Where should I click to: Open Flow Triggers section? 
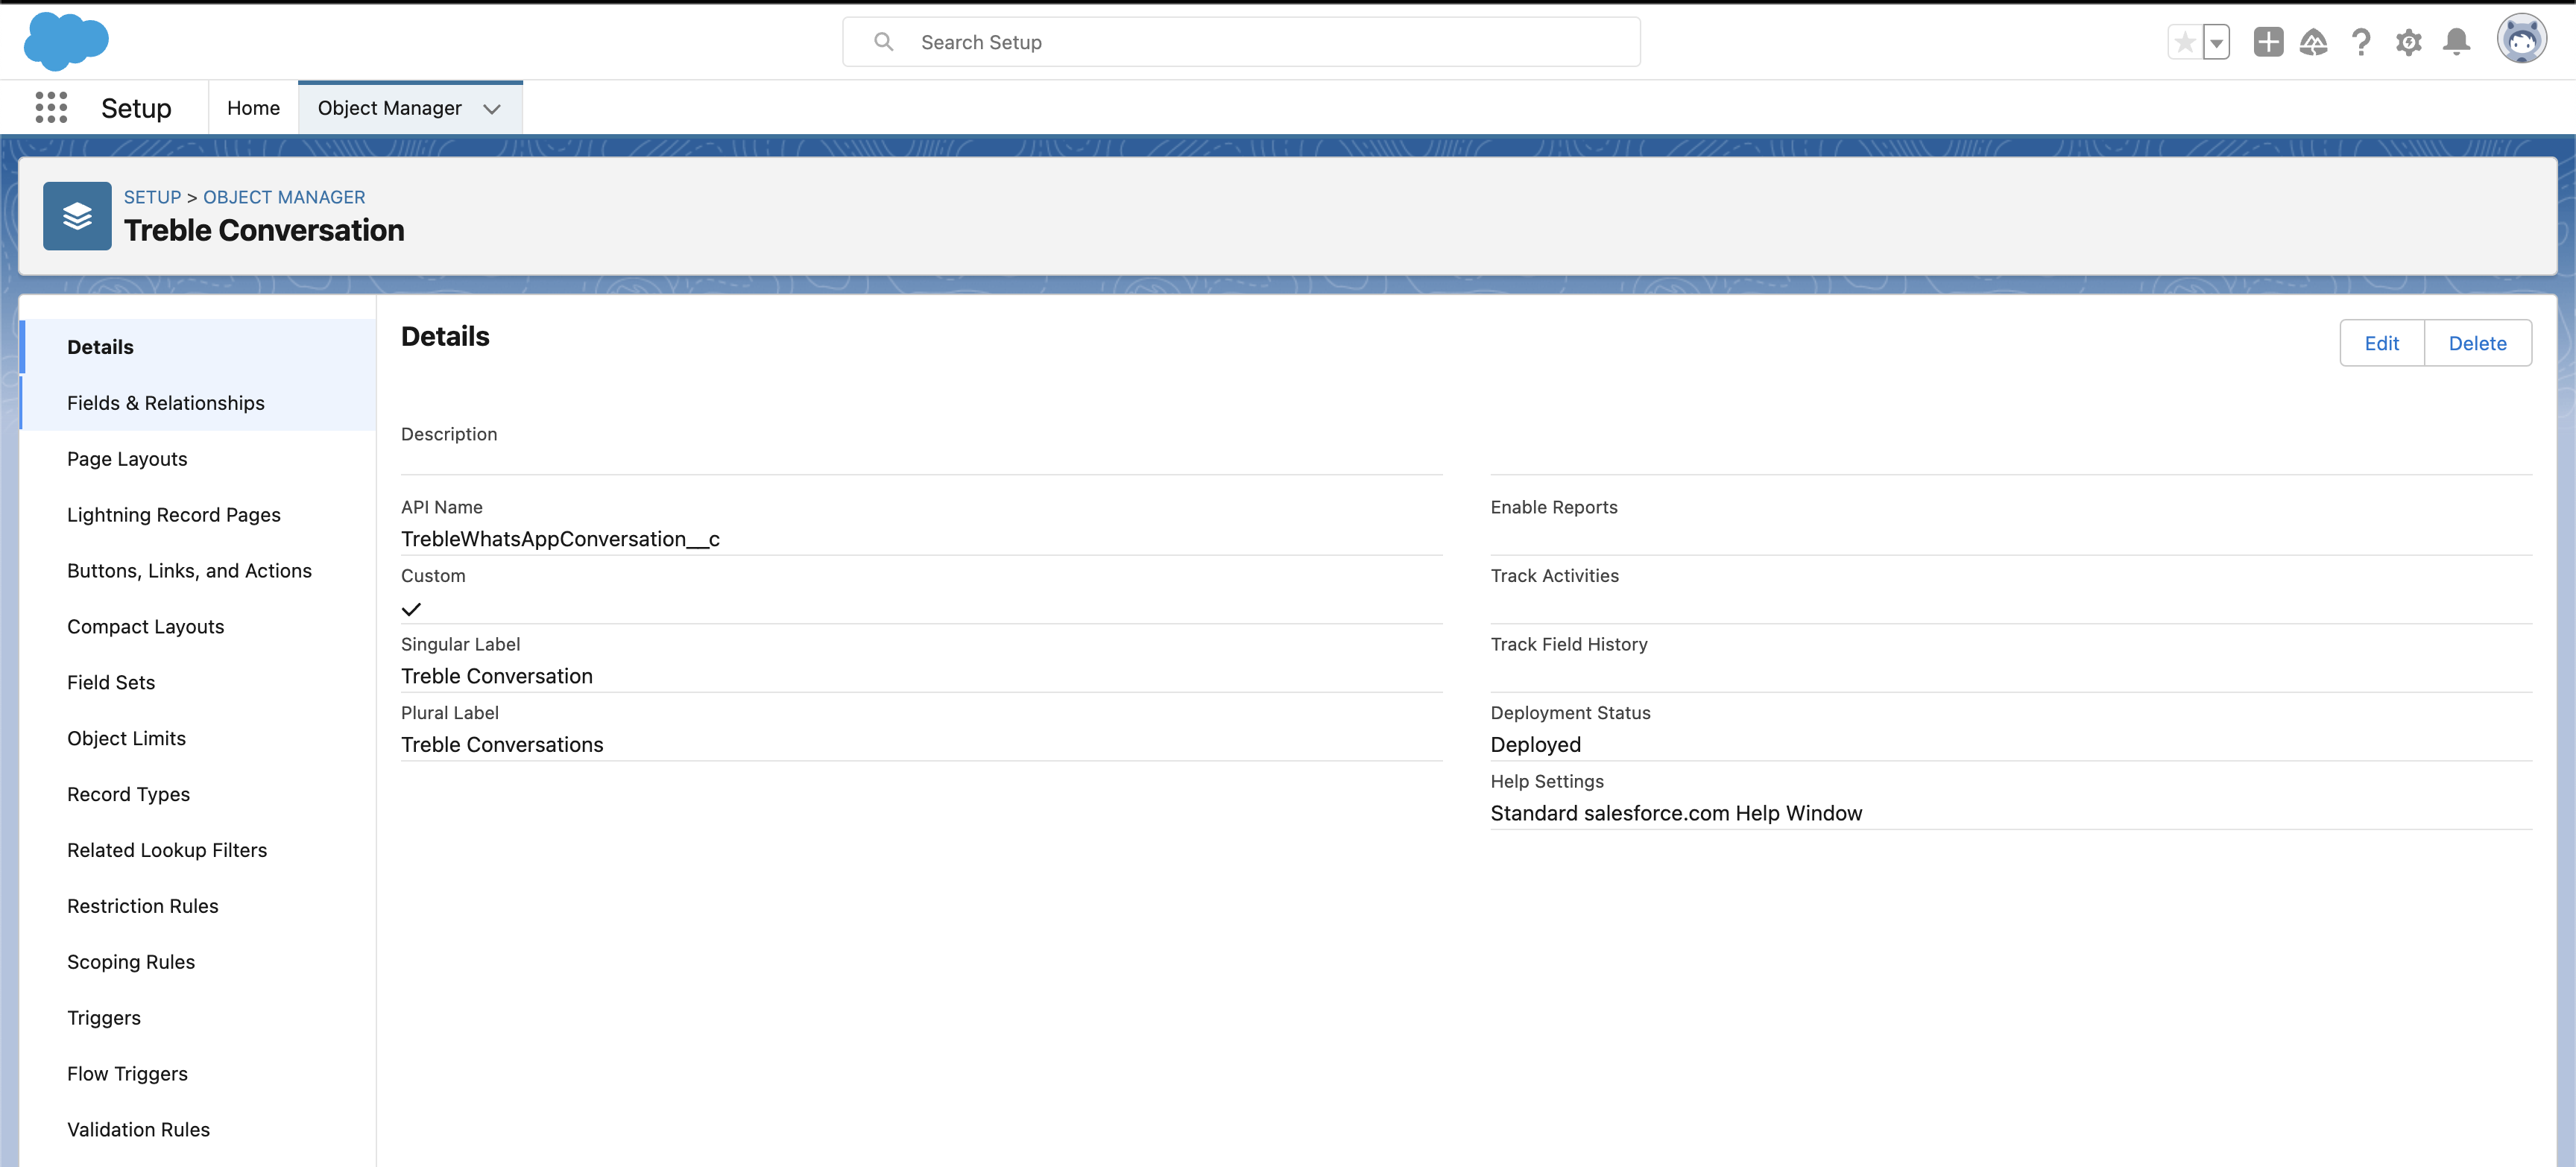[x=198, y=1074]
